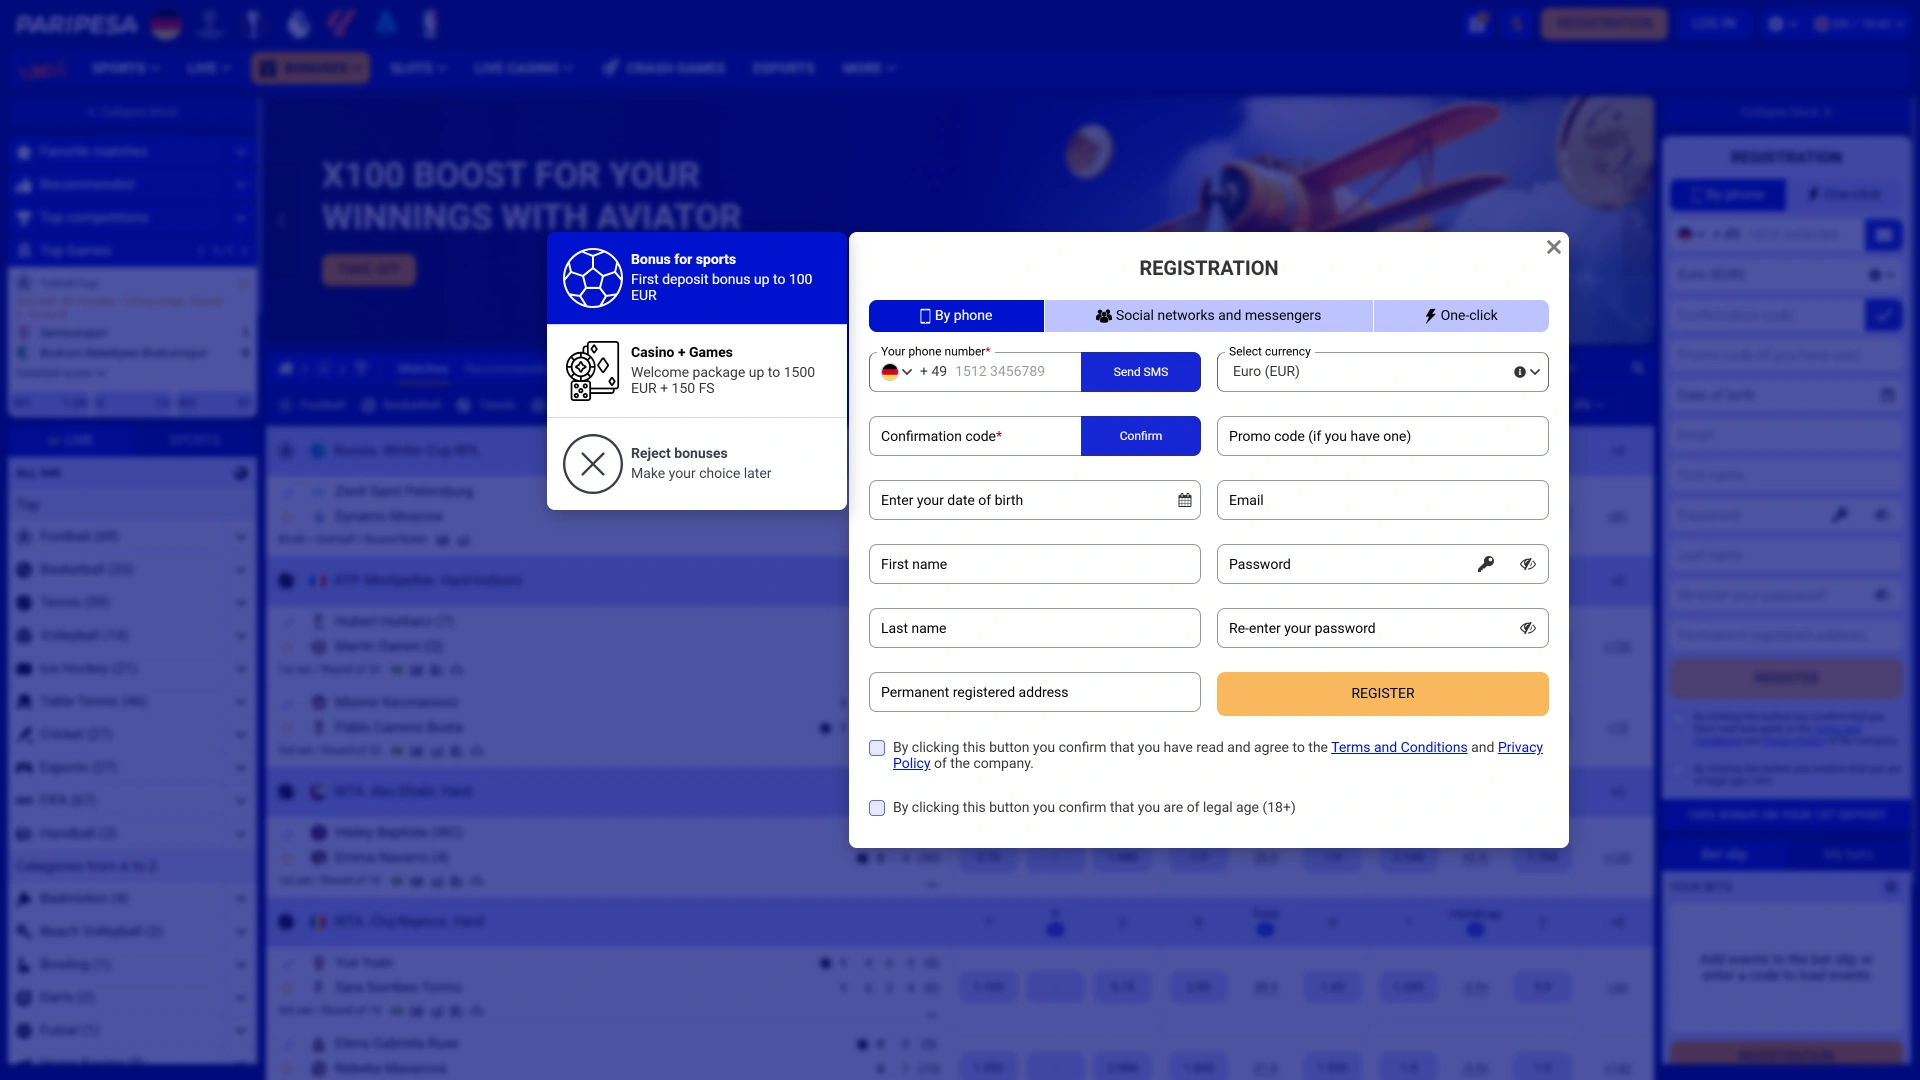
Task: Expand the Football category in the sidebar
Action: [x=240, y=536]
